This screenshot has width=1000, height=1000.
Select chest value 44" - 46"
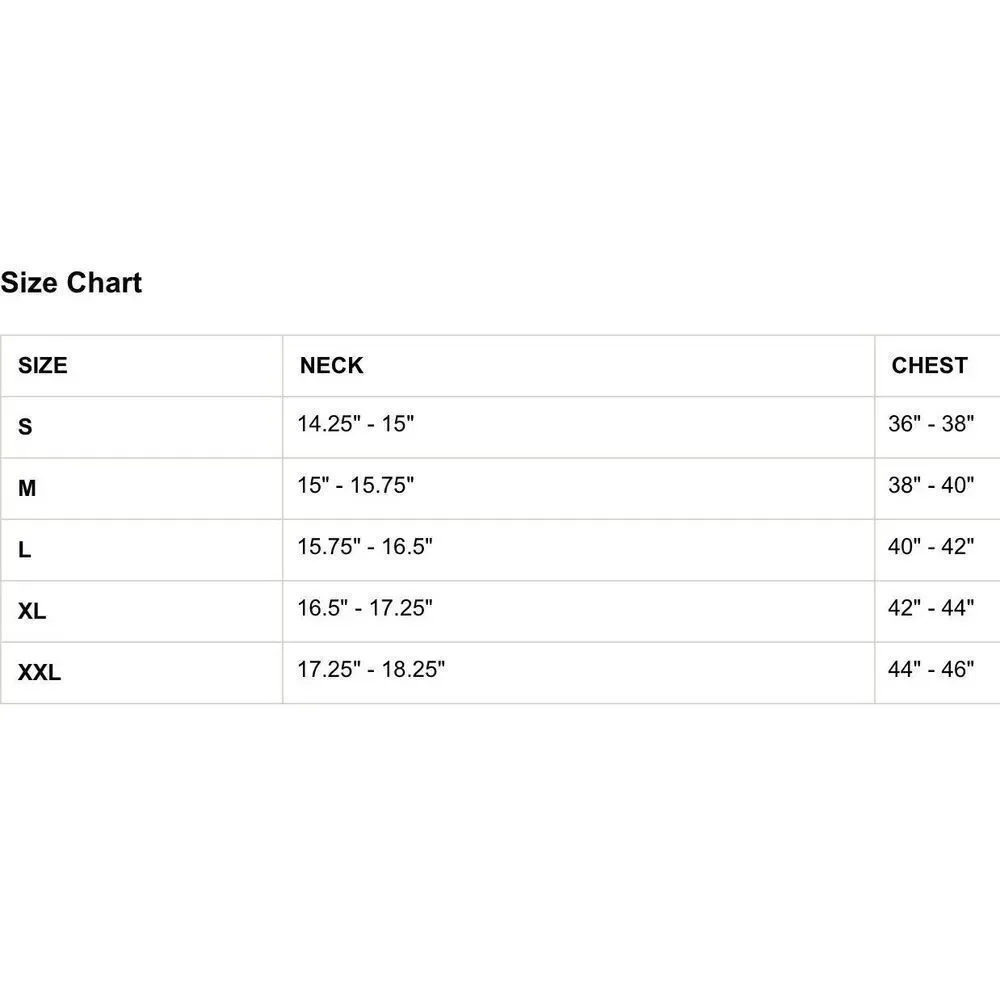point(931,669)
